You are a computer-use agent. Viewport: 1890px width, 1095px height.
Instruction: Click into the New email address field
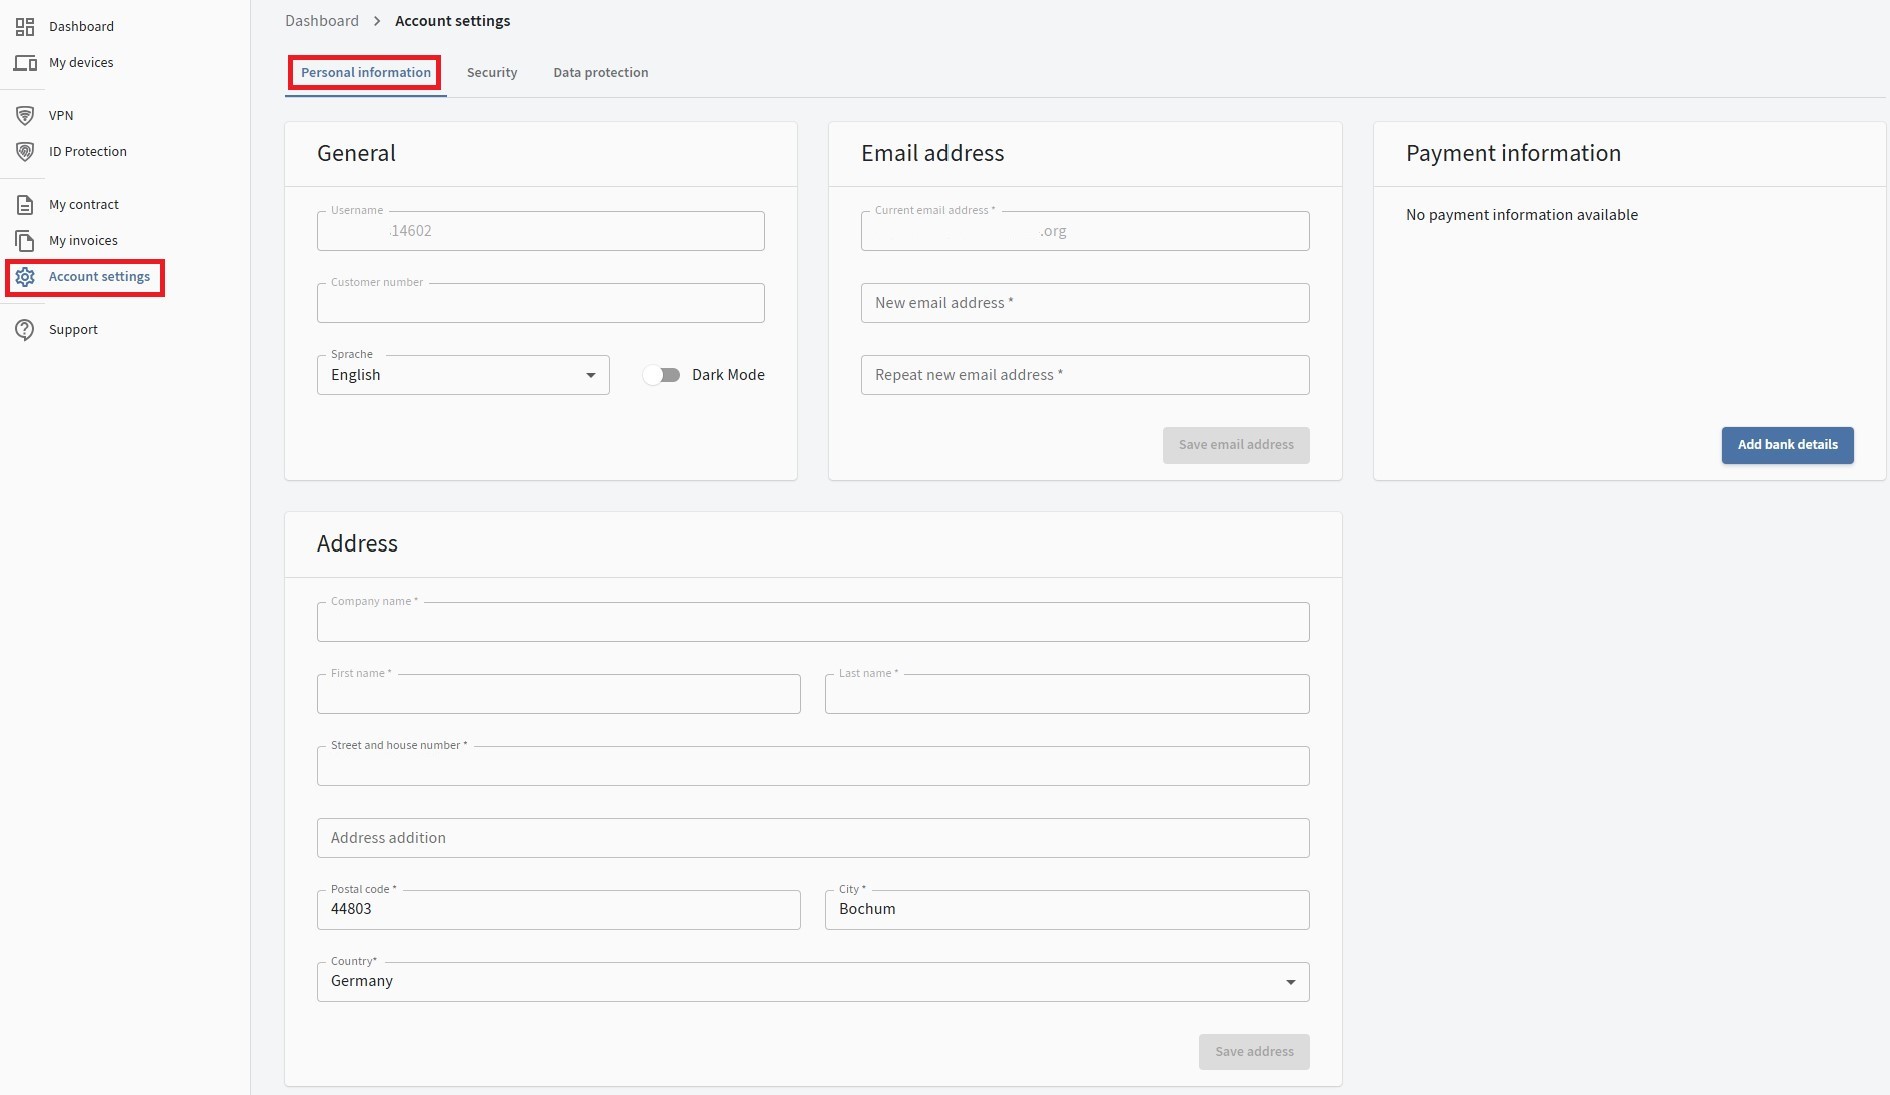[x=1084, y=303]
